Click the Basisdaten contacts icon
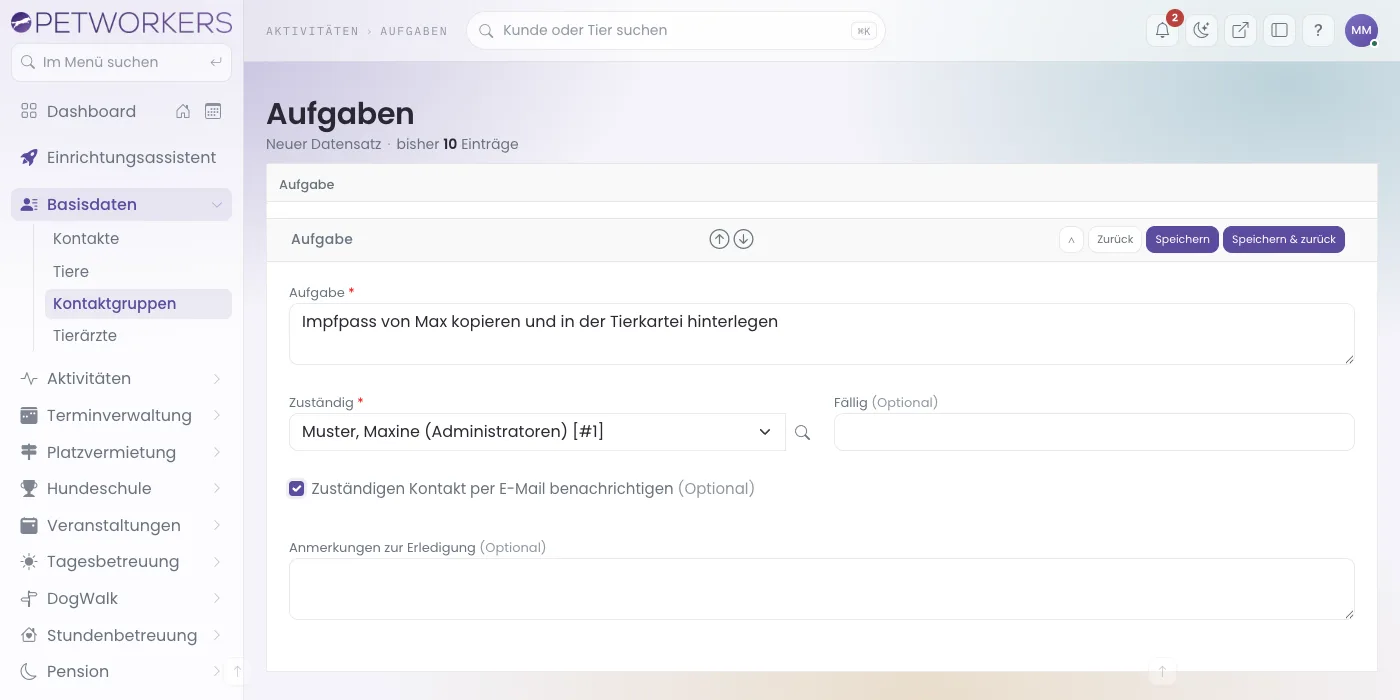This screenshot has width=1400, height=700. (29, 204)
